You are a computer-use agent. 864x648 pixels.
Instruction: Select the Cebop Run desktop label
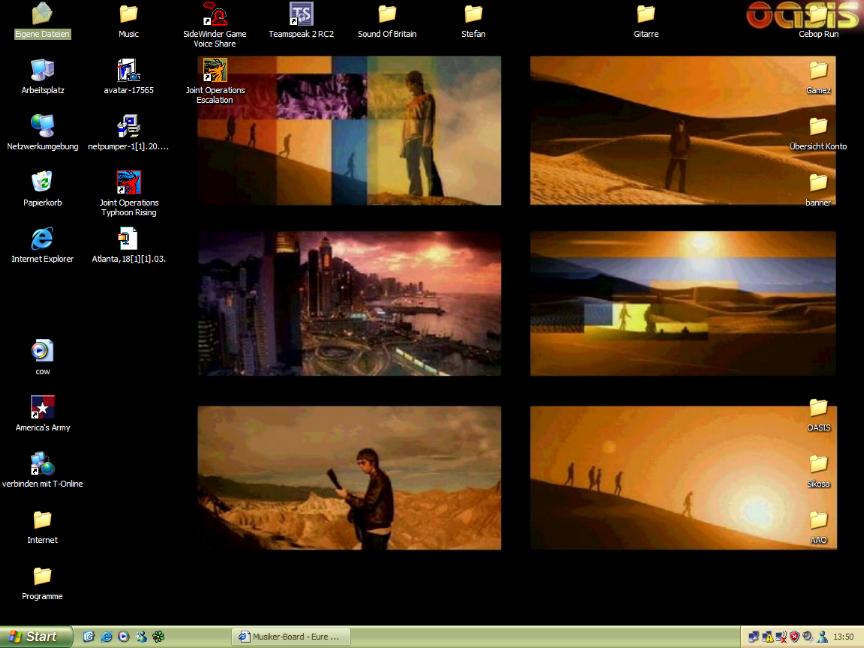(818, 34)
